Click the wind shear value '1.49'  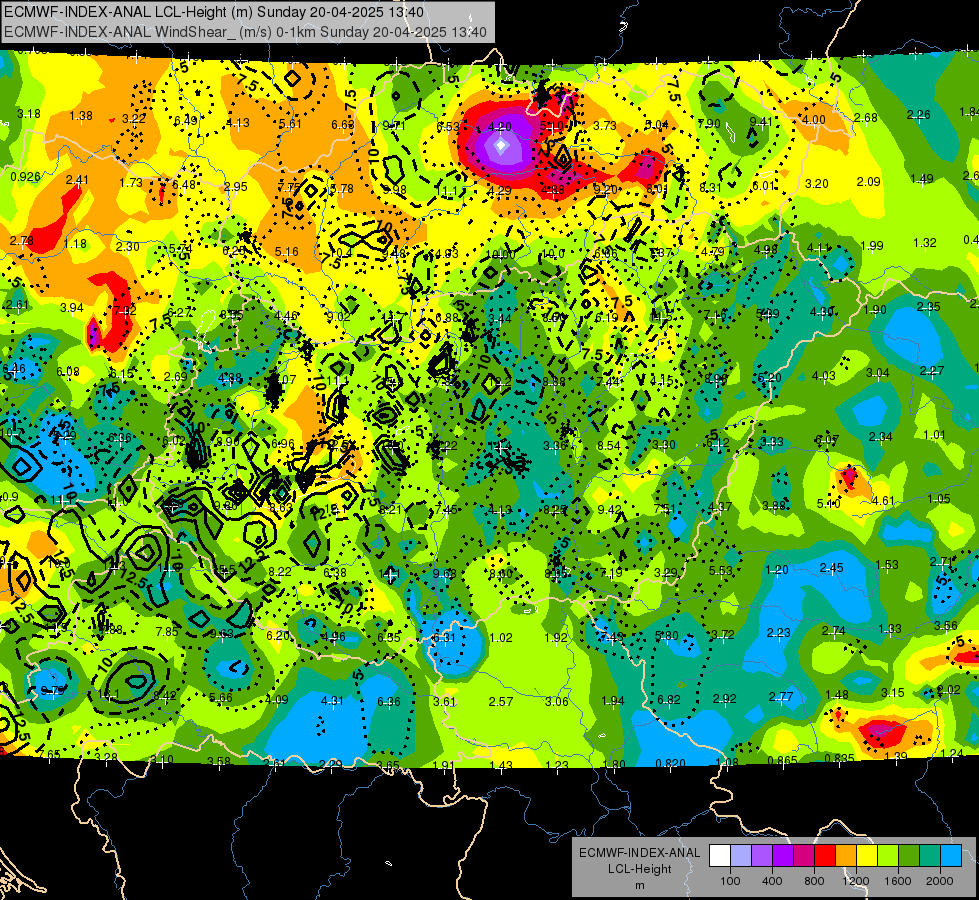tap(922, 179)
